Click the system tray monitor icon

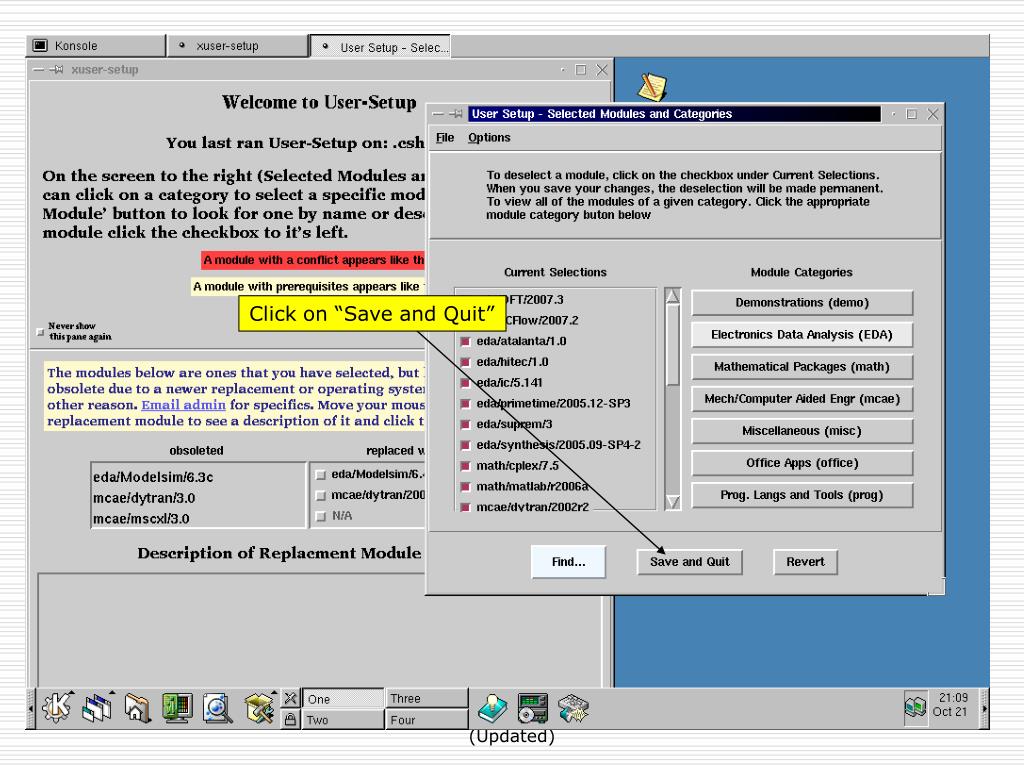pyautogui.click(x=915, y=706)
